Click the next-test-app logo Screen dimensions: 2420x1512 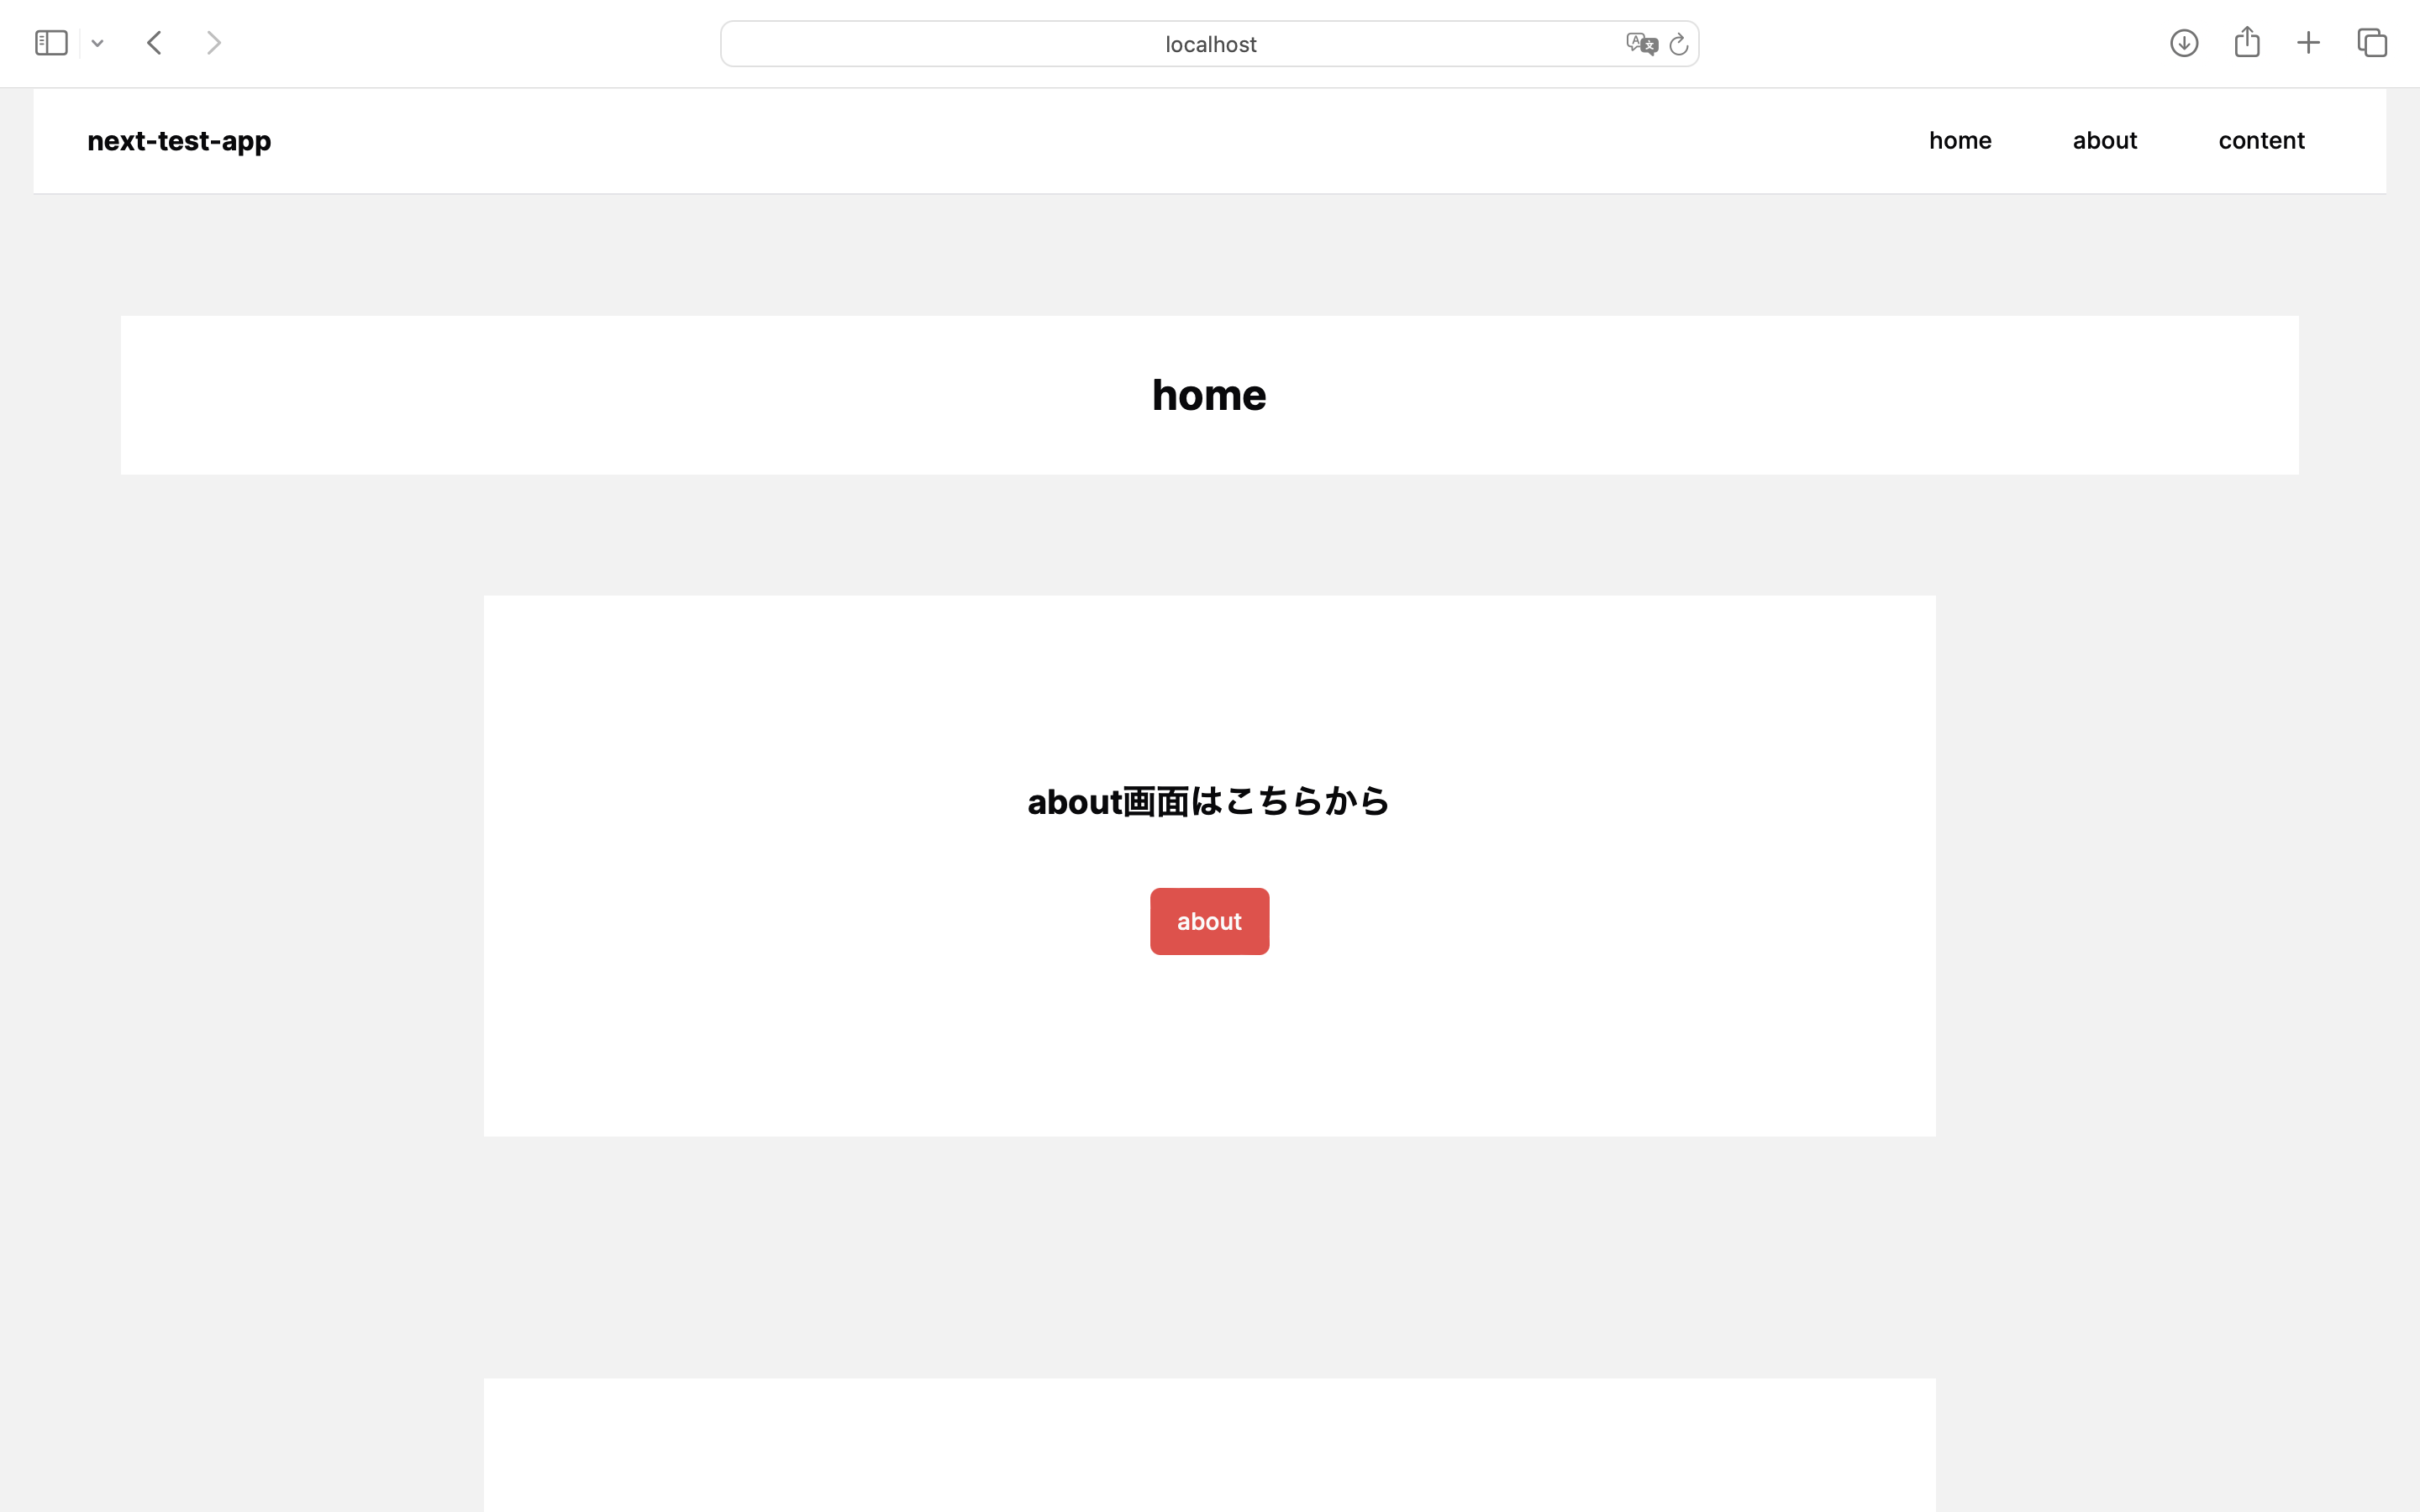(179, 140)
